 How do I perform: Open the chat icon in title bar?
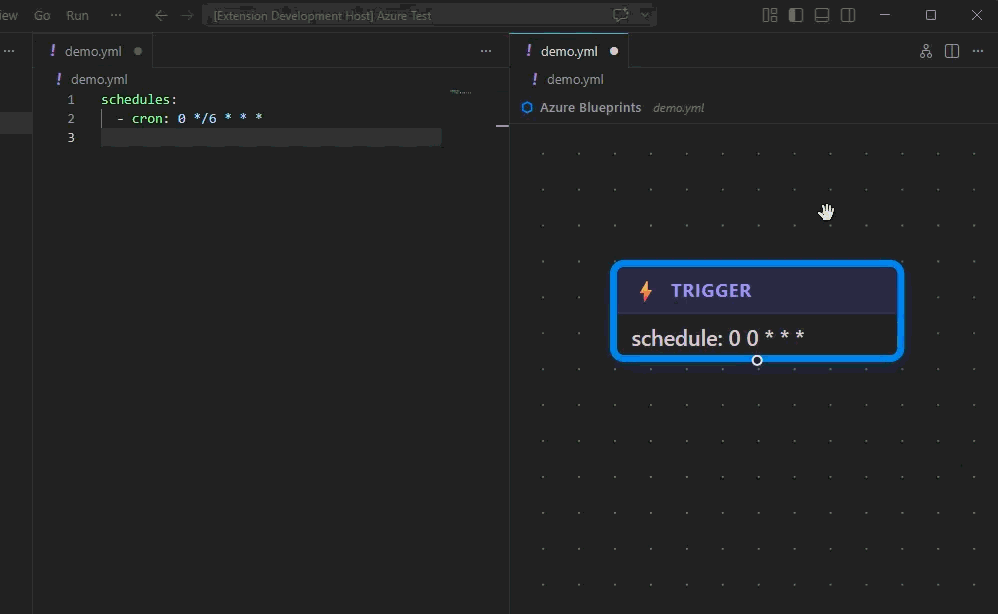click(620, 15)
